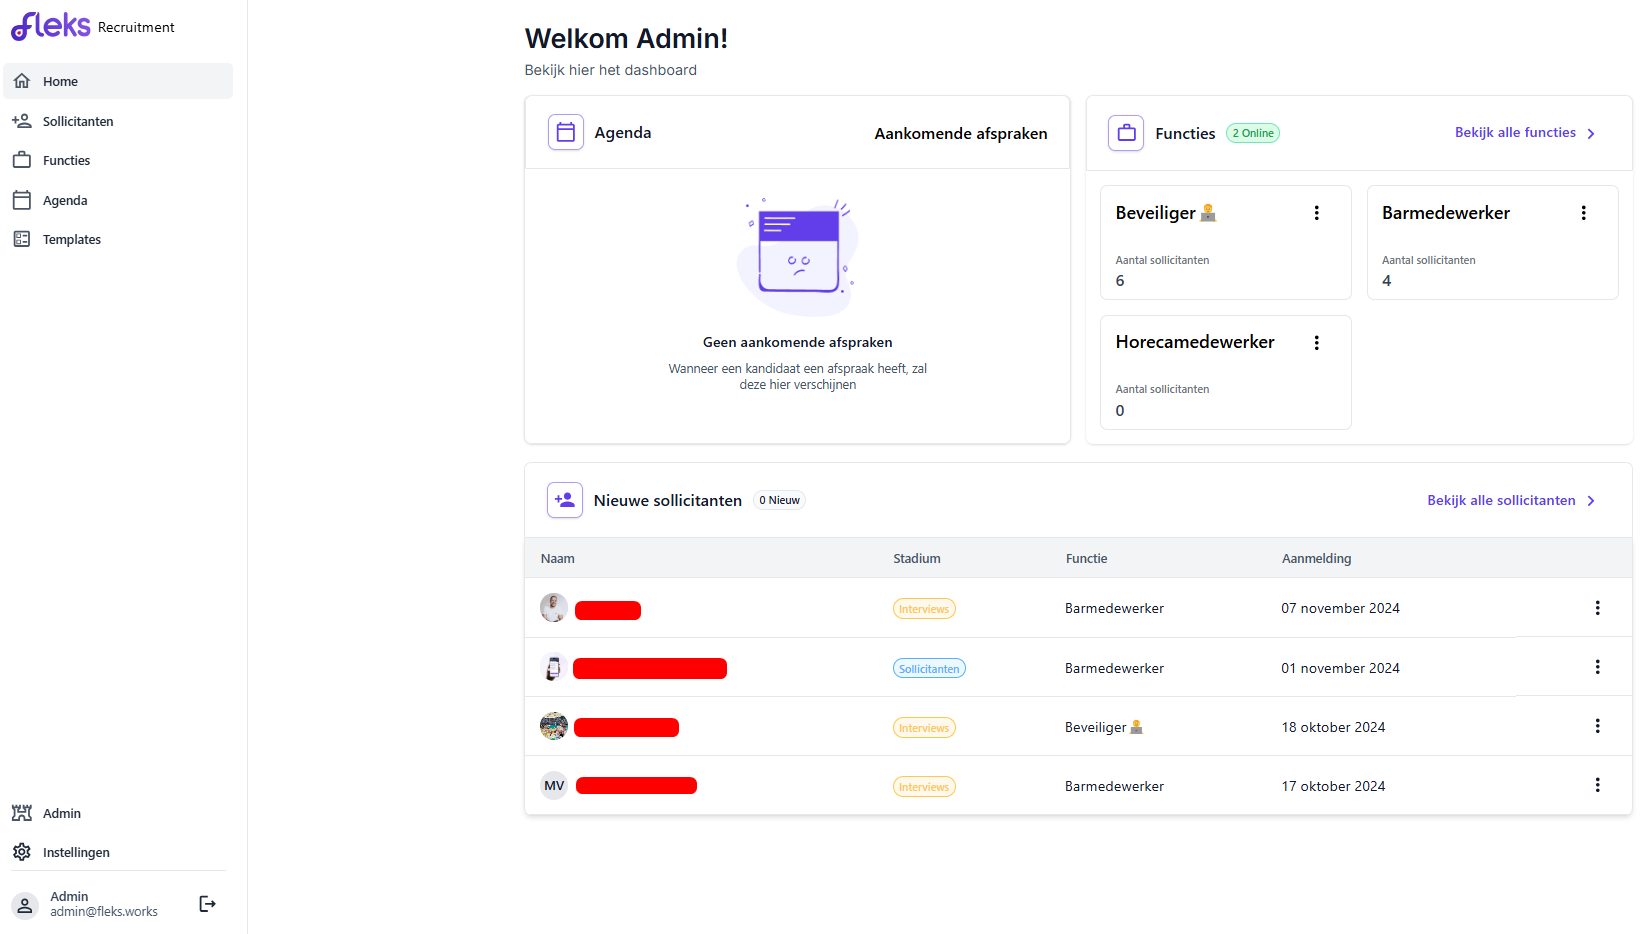Image resolution: width=1649 pixels, height=934 pixels.
Task: Click the logout icon next to admin@fleks.works
Action: [207, 903]
